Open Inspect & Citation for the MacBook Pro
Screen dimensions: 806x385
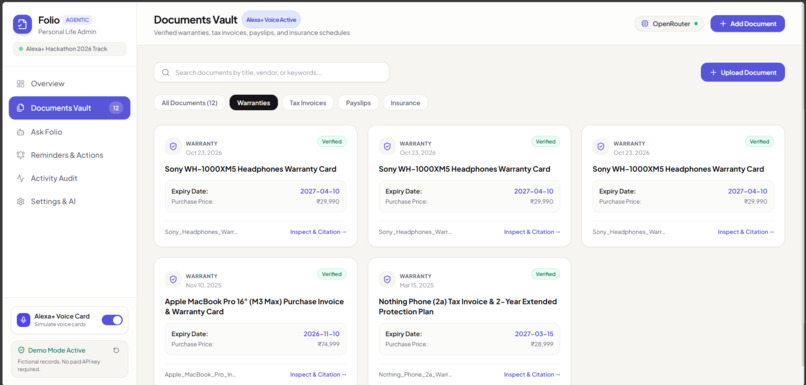[318, 375]
